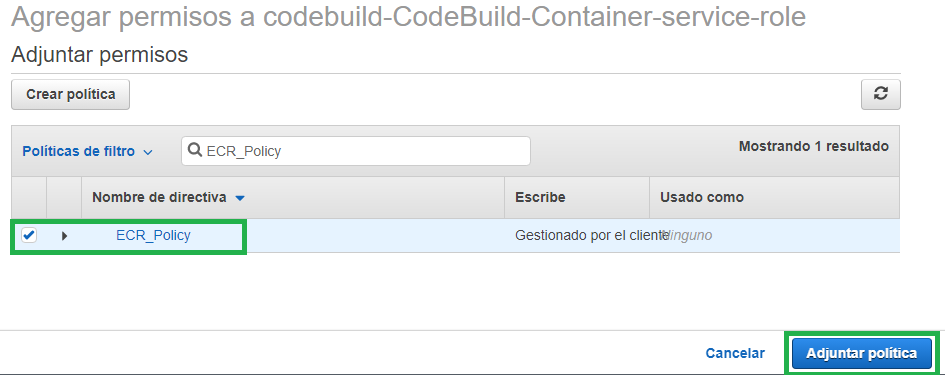Select the Escribe column header

540,197
